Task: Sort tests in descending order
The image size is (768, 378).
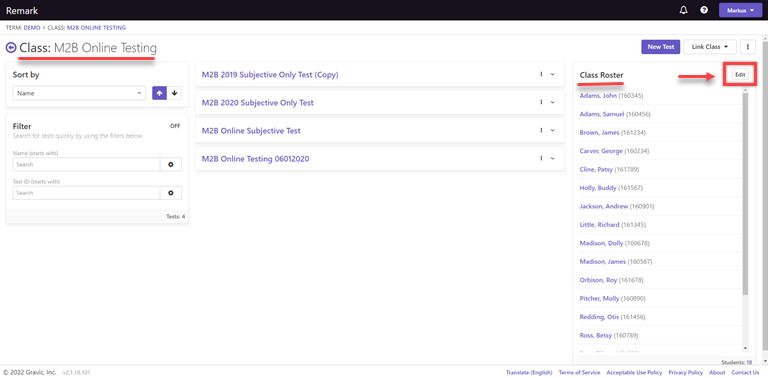Action: coord(174,93)
